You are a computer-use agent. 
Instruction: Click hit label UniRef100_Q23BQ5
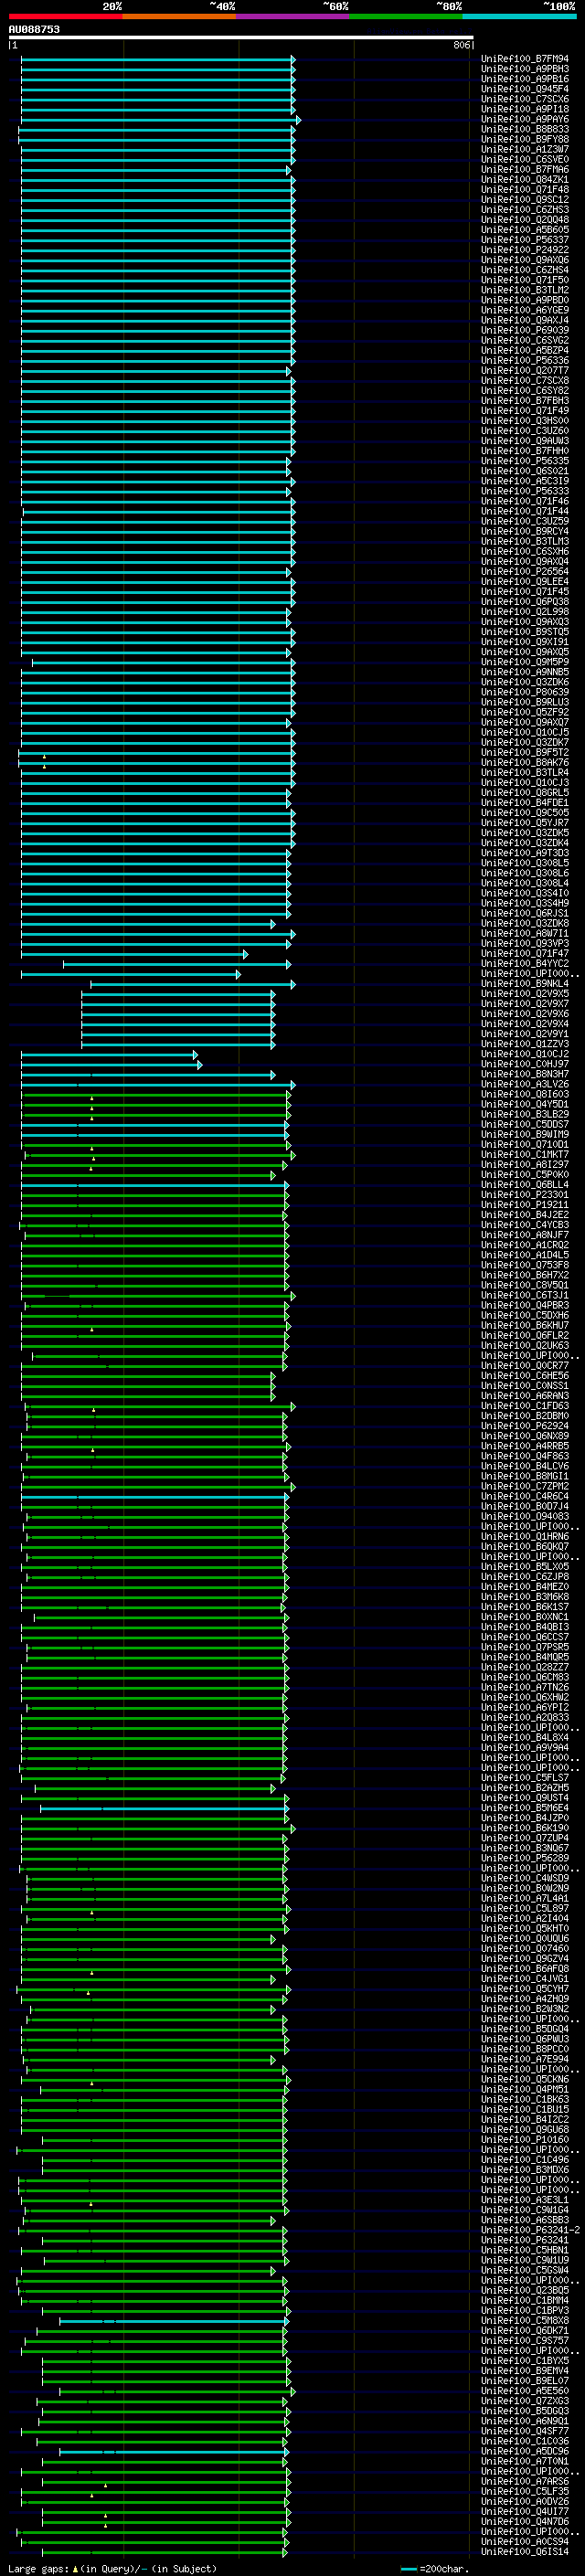pyautogui.click(x=525, y=2290)
